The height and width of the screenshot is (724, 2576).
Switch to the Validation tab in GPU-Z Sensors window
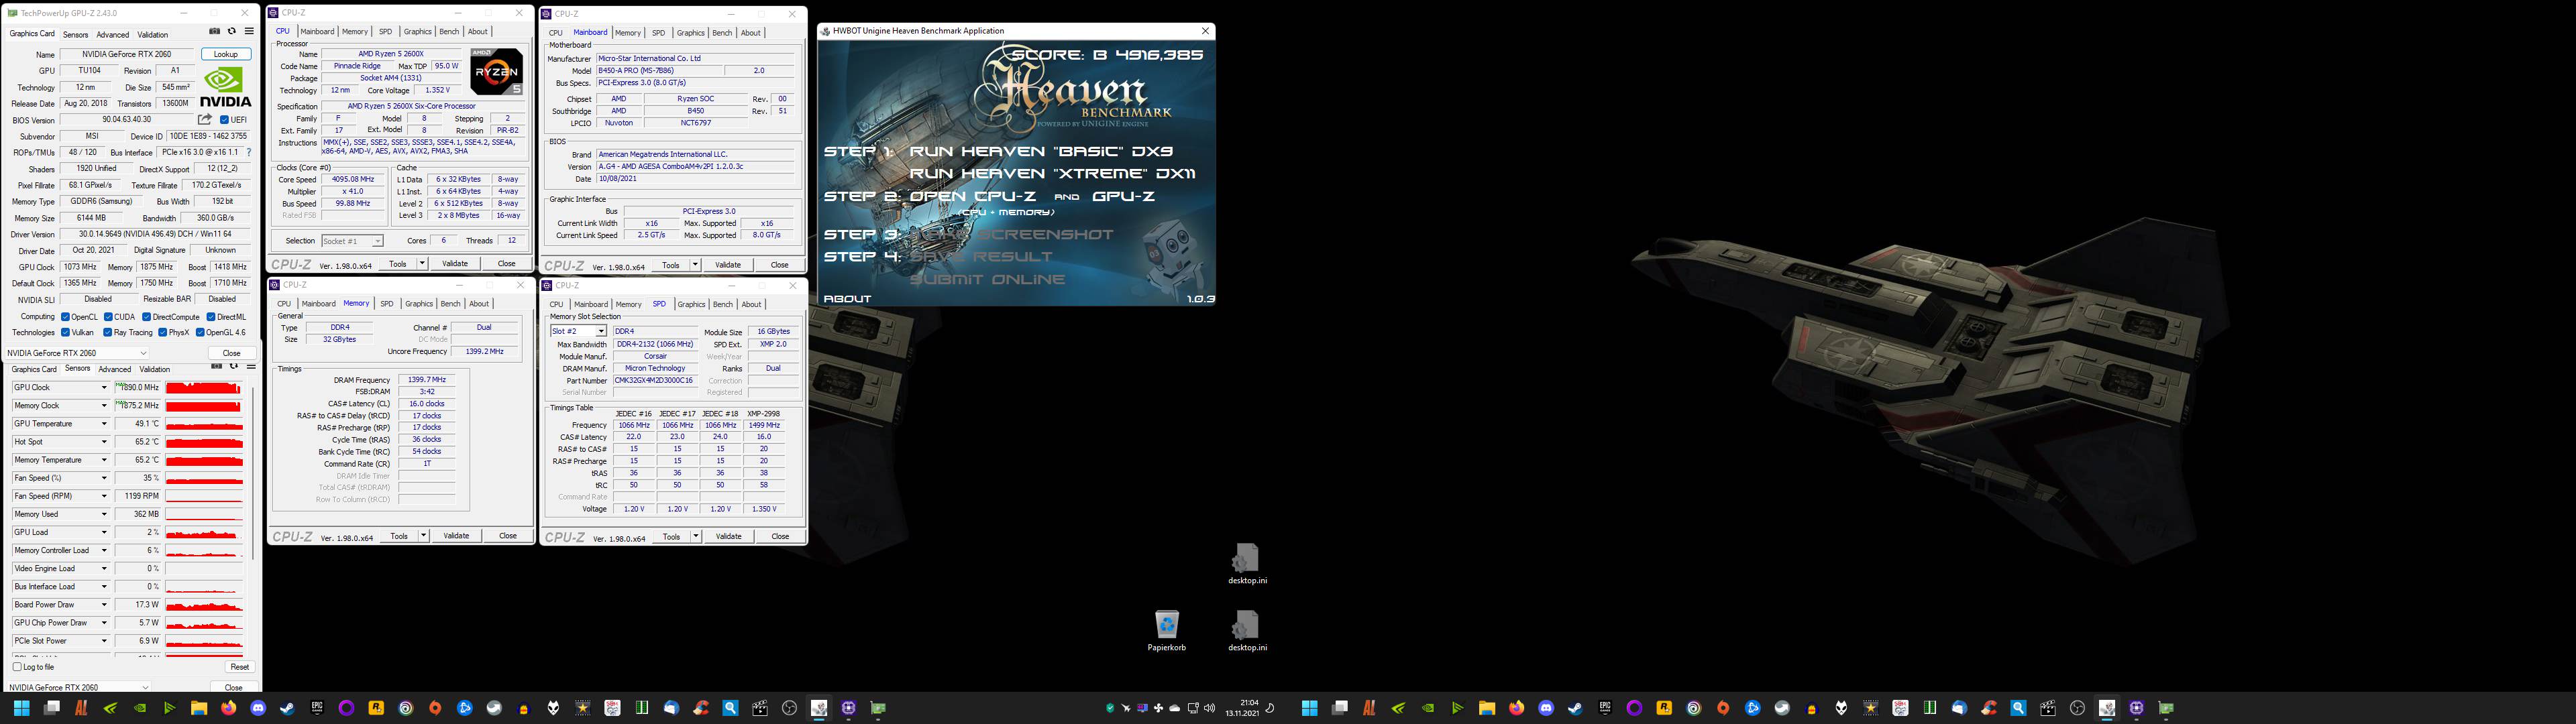(x=154, y=369)
